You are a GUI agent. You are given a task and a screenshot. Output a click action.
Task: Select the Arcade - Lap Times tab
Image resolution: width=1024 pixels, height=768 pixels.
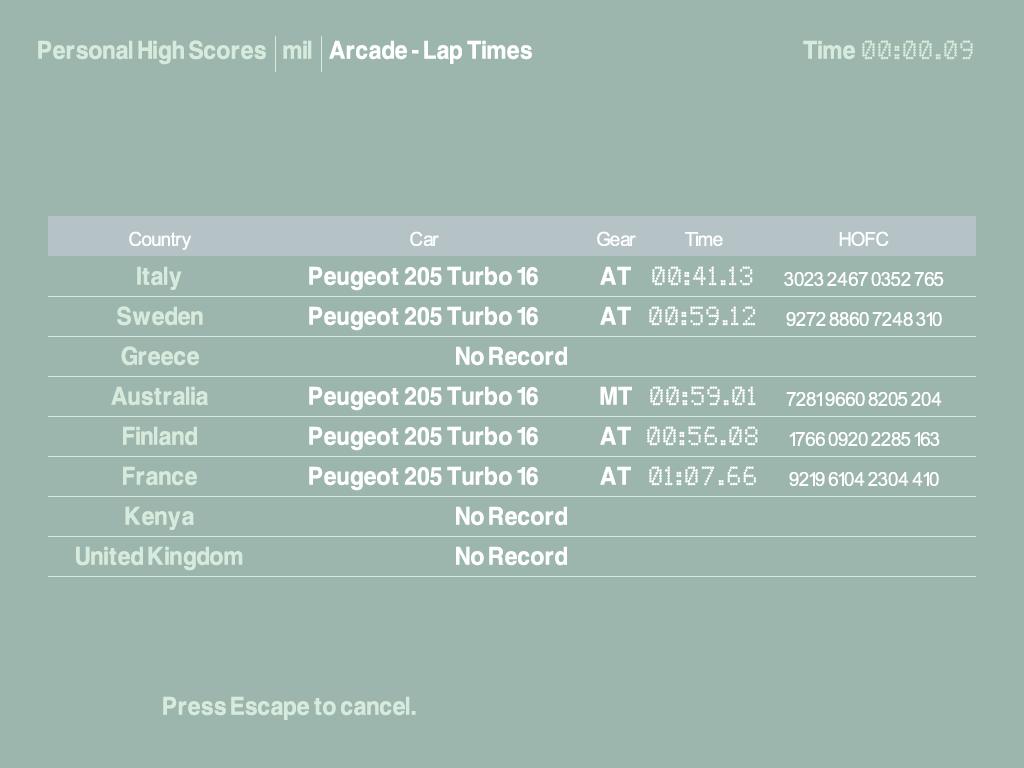[430, 51]
